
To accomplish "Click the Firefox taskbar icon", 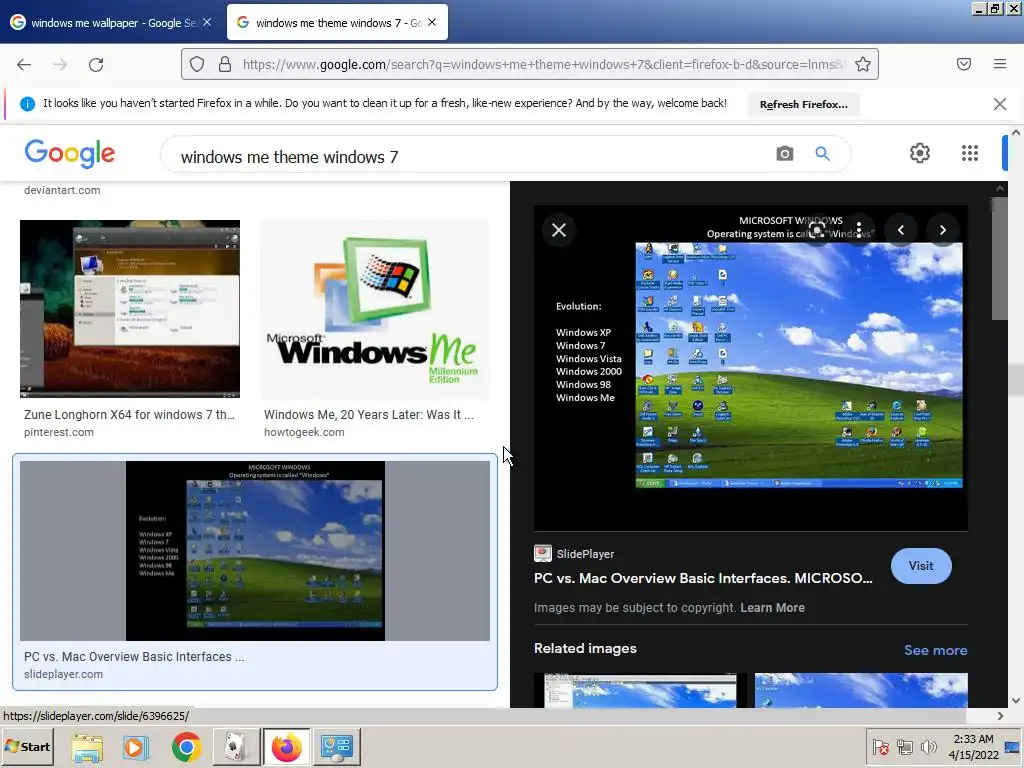I will (286, 747).
